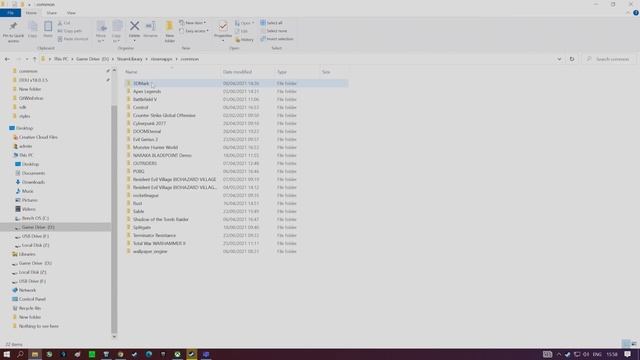
Task: Click the Invert selection button
Action: click(276, 39)
